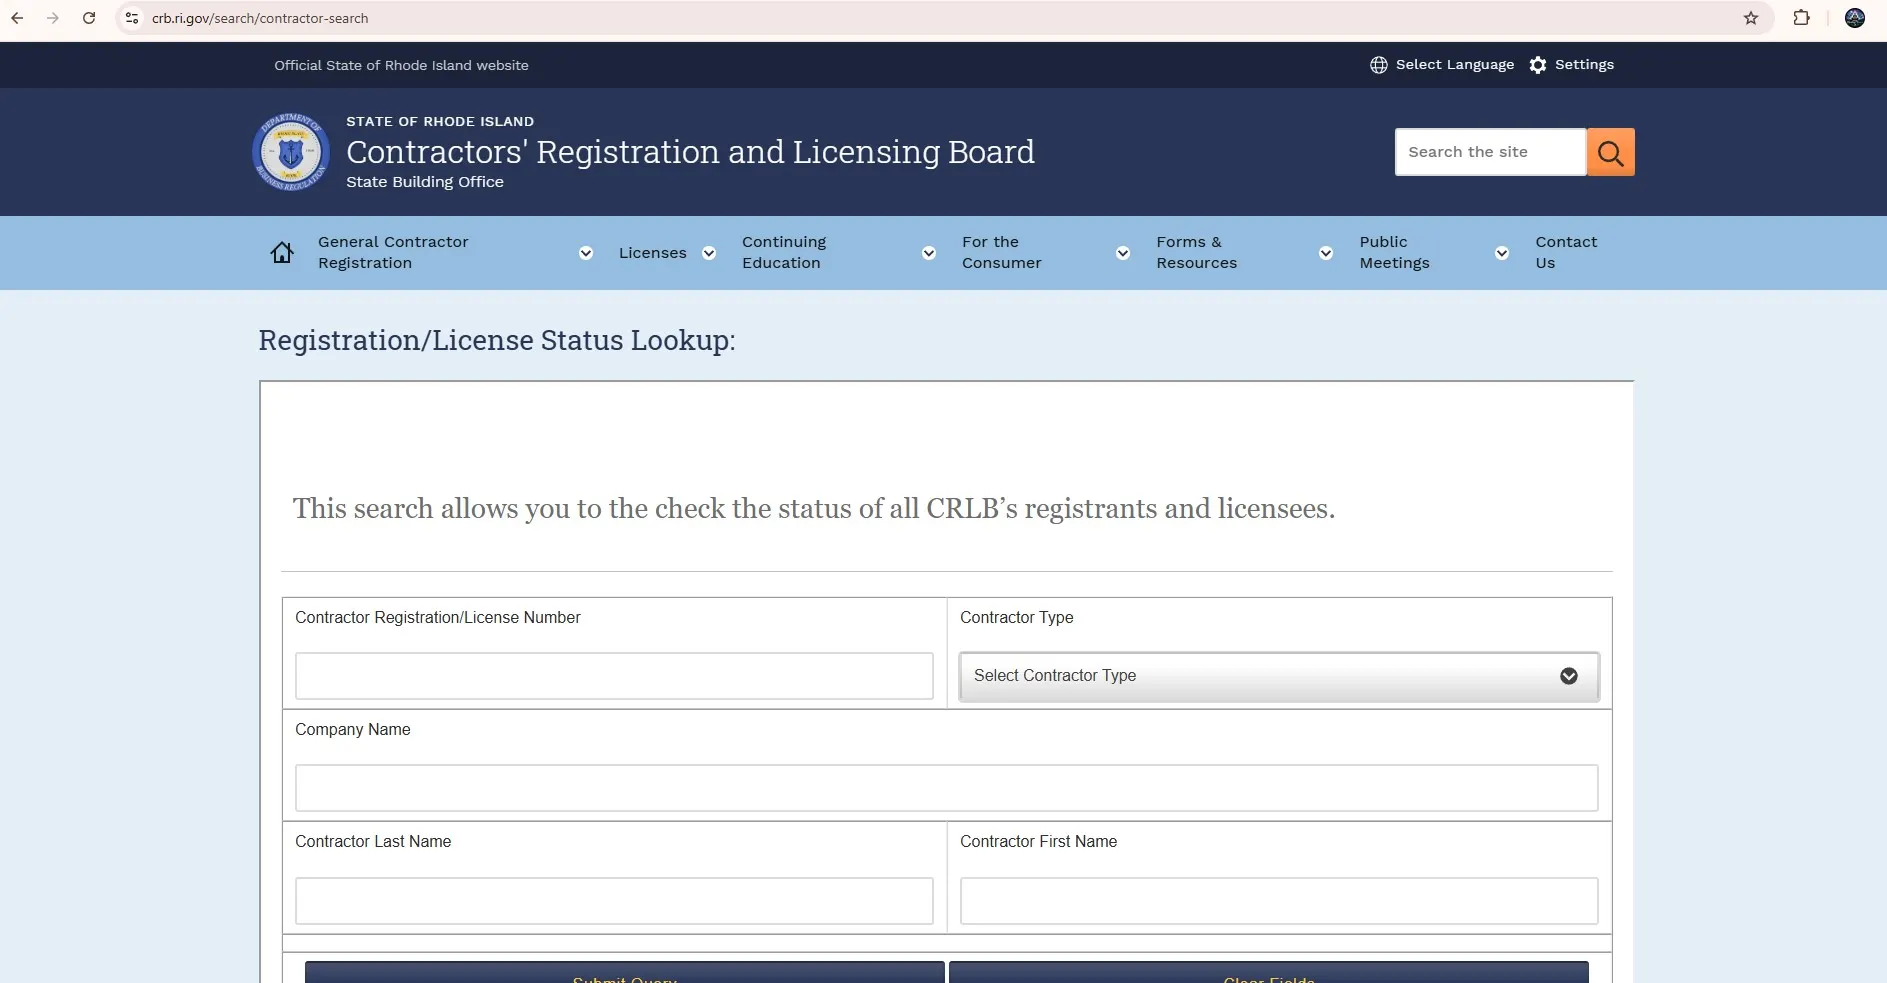Expand Forms & Resources menu chevron

(1326, 253)
